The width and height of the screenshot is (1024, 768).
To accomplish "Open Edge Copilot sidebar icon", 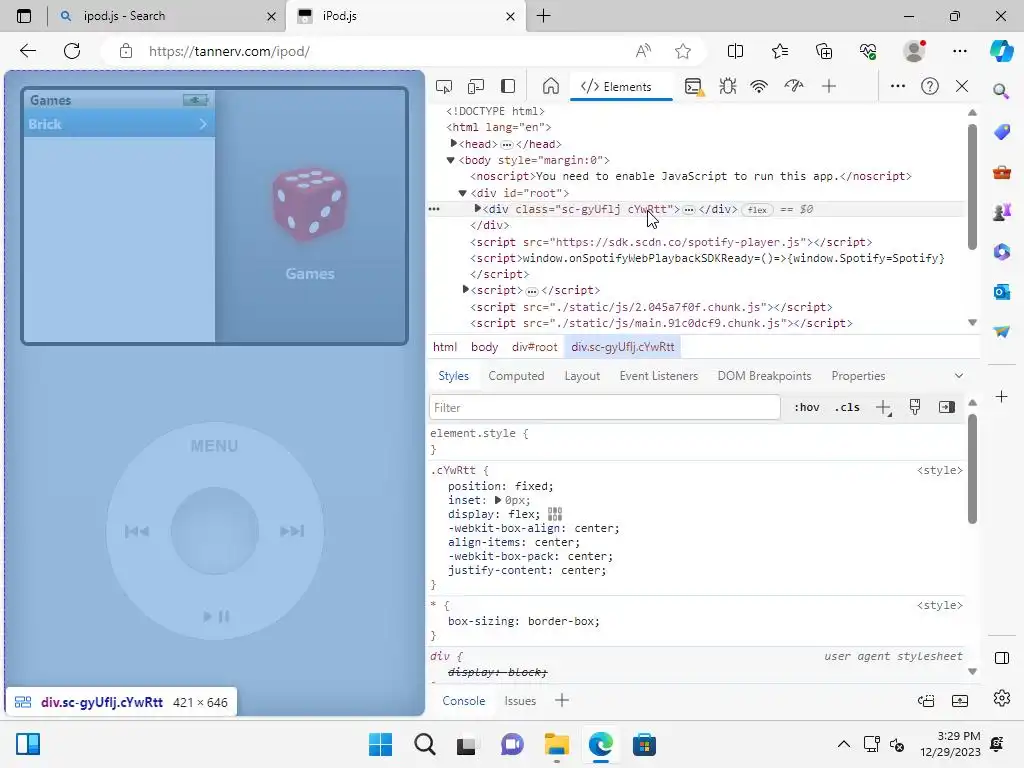I will point(1002,51).
